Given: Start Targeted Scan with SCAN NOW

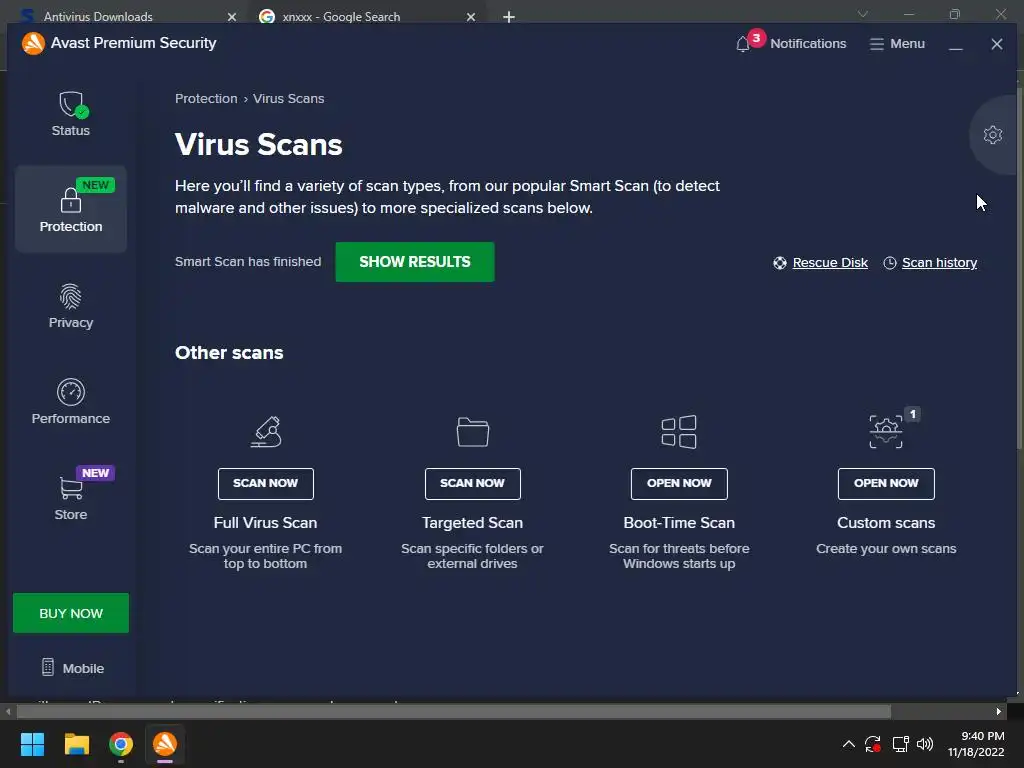Looking at the screenshot, I should click(473, 483).
